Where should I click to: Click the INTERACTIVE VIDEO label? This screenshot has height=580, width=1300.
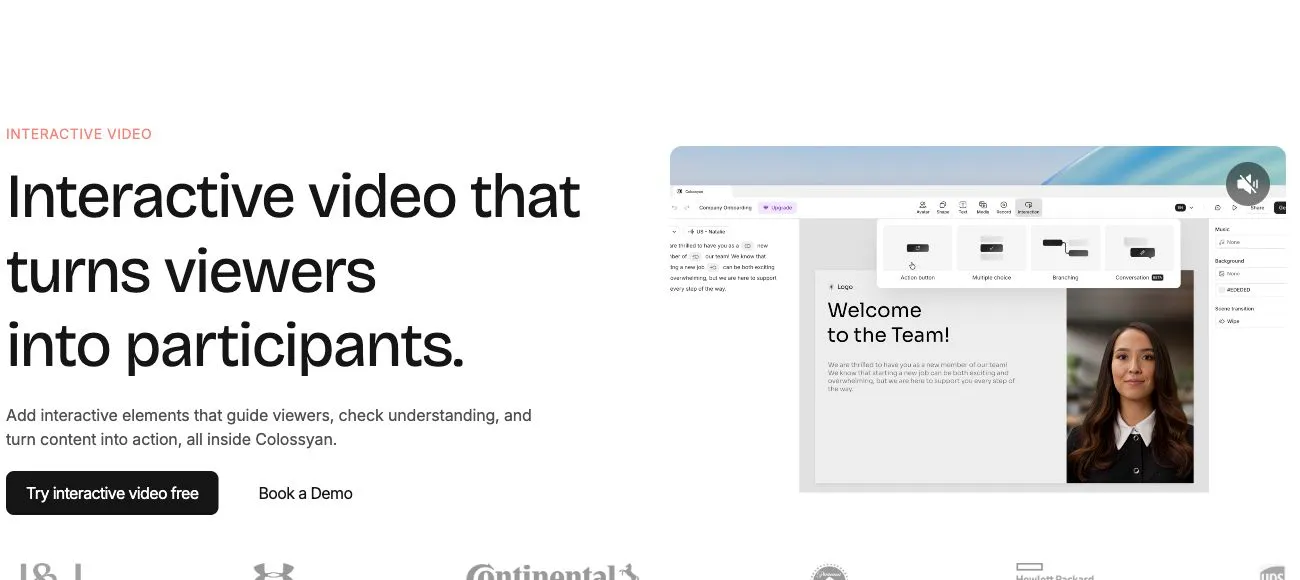coord(79,134)
